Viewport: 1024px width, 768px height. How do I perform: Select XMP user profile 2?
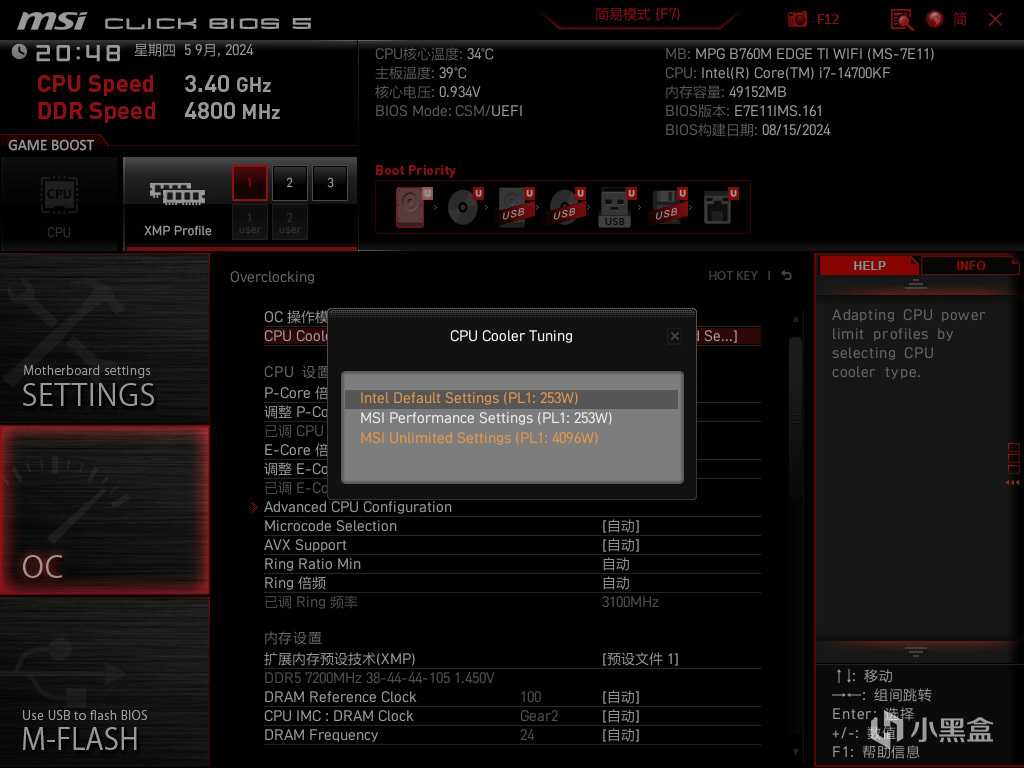(289, 222)
